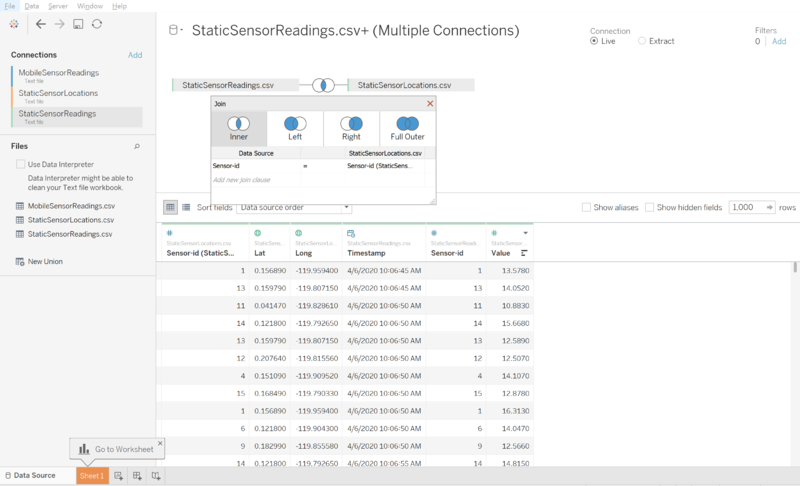800x486 pixels.
Task: Click the new worksheet icon beside Sheet 1
Action: (x=119, y=476)
